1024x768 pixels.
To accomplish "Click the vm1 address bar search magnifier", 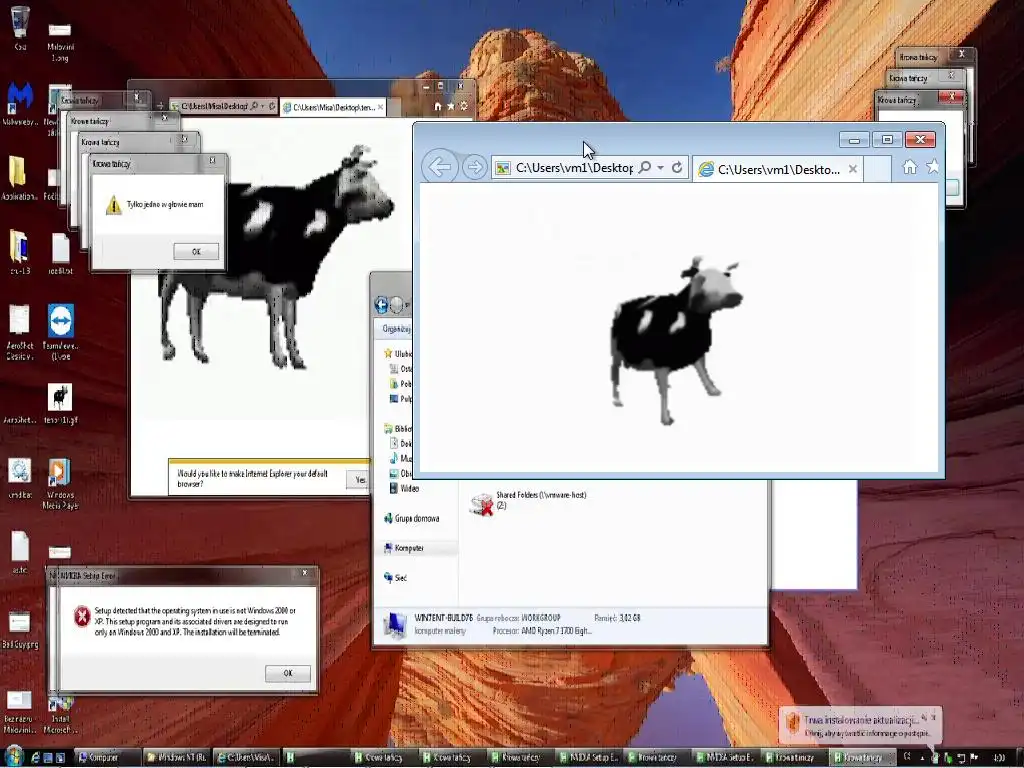I will tap(645, 168).
